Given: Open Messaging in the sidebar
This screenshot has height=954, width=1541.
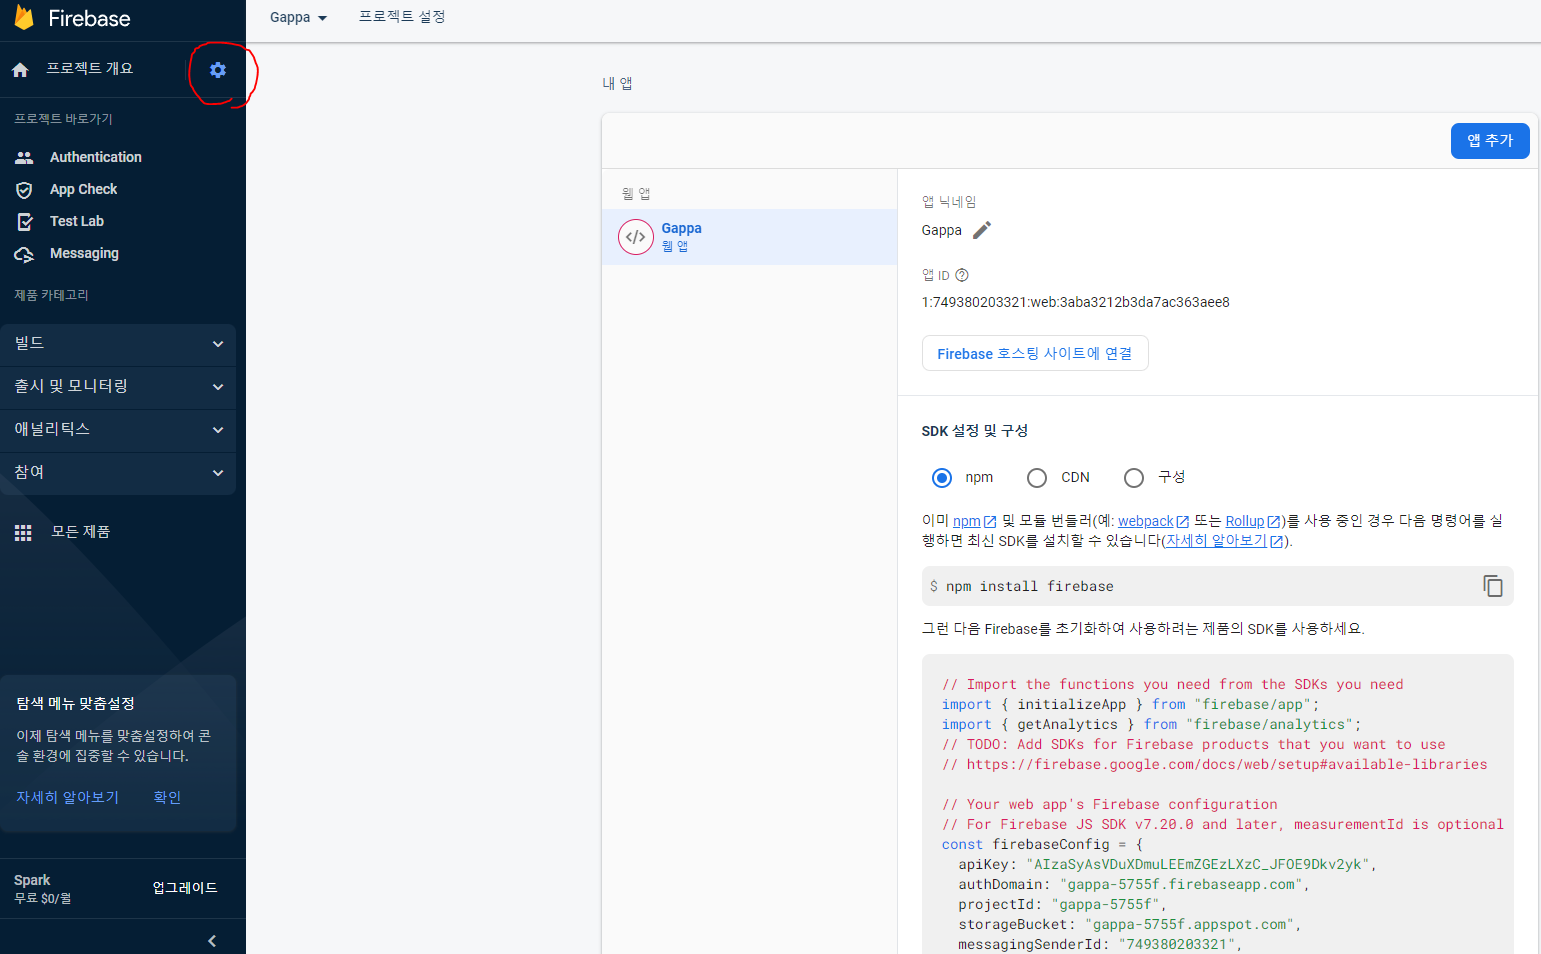Looking at the screenshot, I should [84, 253].
